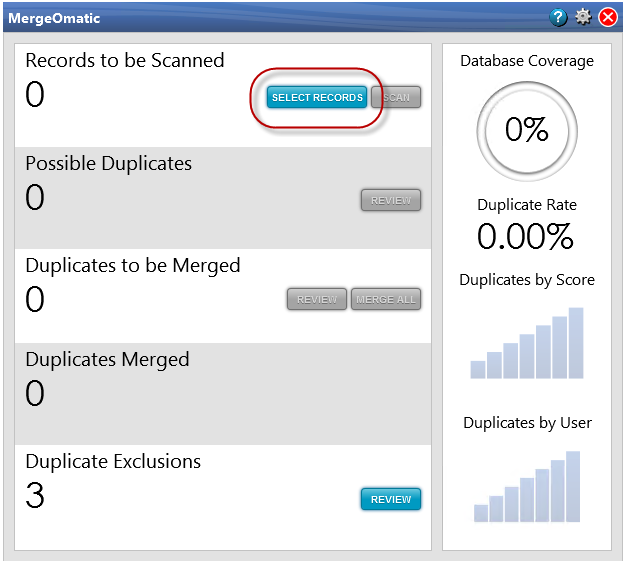This screenshot has height=564, width=627.
Task: Click the Records to be Scanned heading
Action: click(125, 61)
